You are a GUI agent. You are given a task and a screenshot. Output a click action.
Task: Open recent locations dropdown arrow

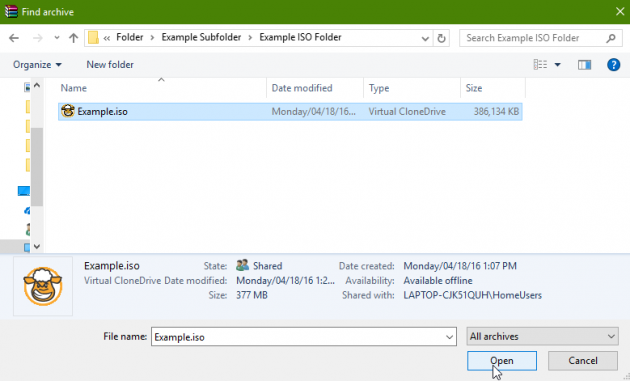click(x=57, y=38)
